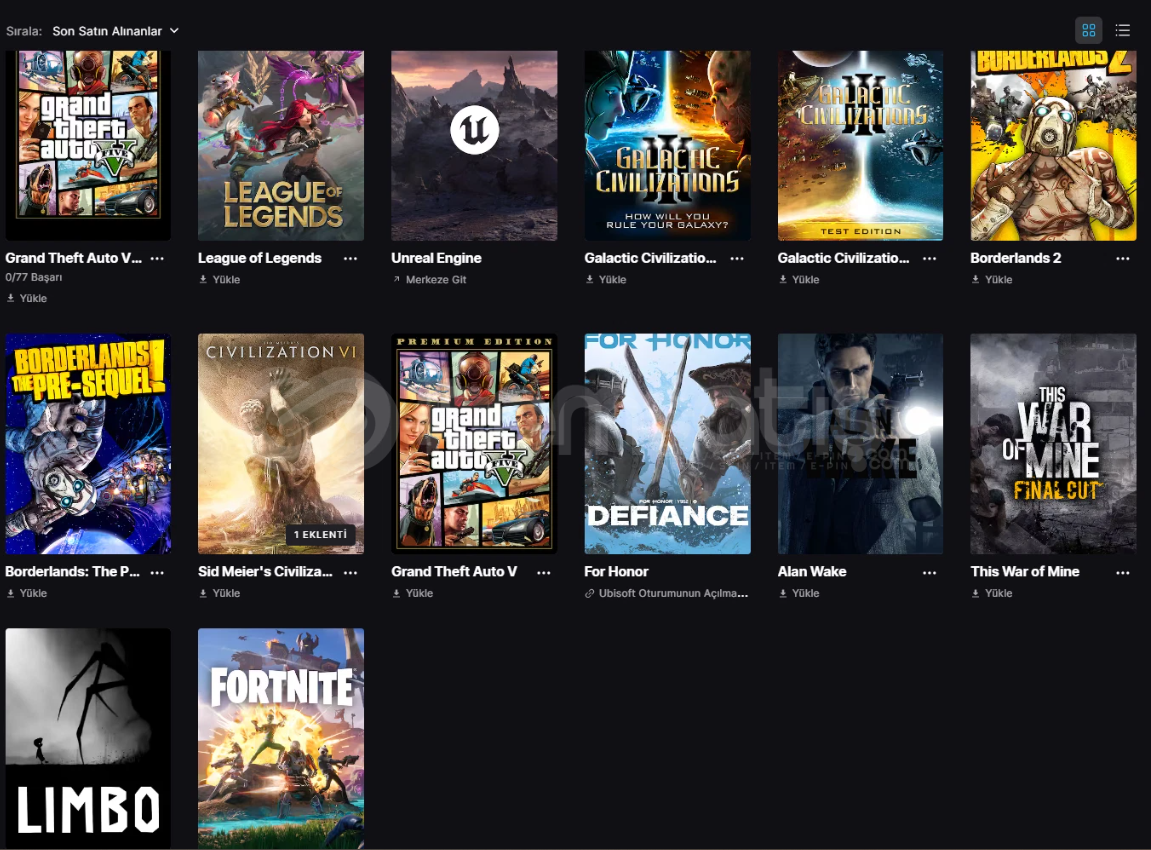The width and height of the screenshot is (1151, 850).
Task: Click the Unreal Engine title text
Action: pos(436,258)
